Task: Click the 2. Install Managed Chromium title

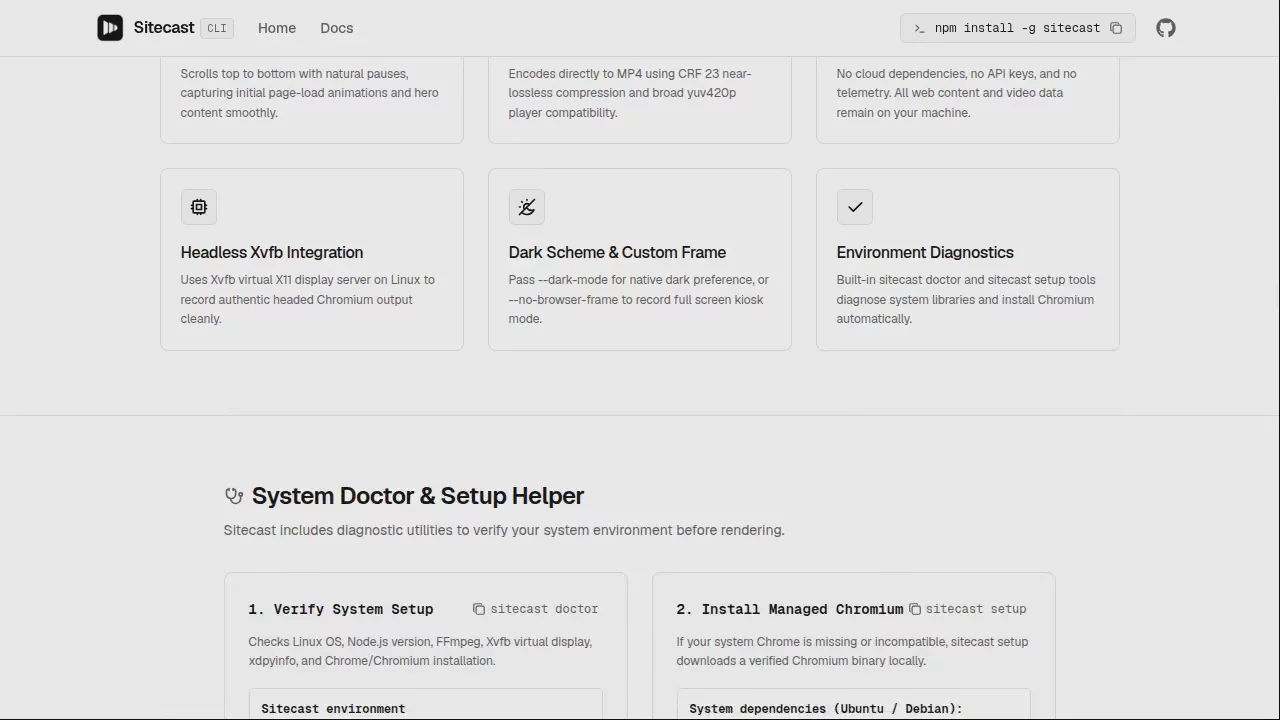Action: 790,609
